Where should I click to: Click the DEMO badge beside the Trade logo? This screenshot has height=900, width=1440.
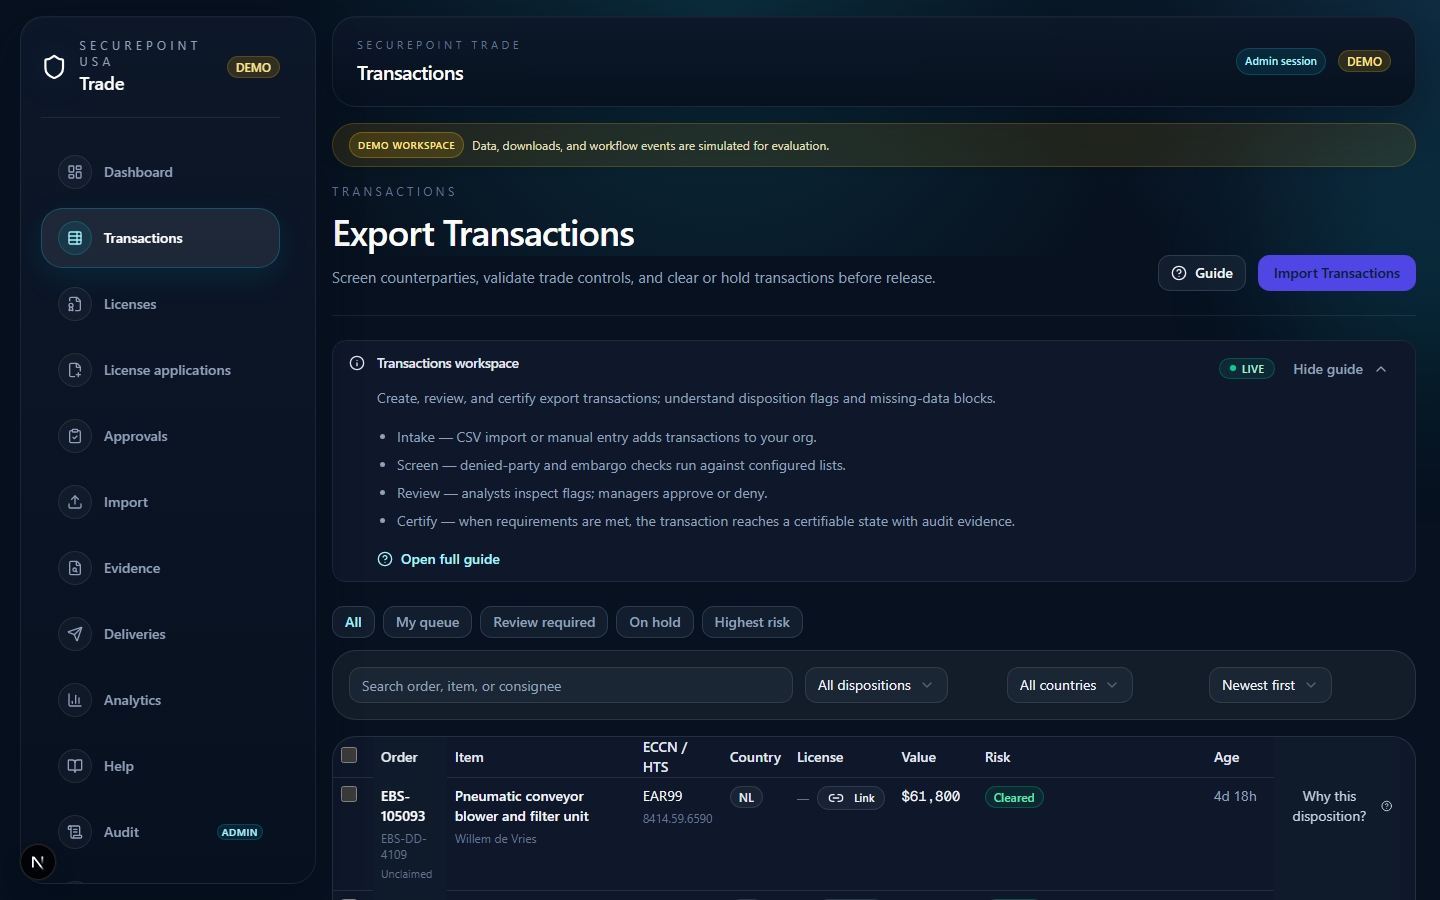point(253,67)
